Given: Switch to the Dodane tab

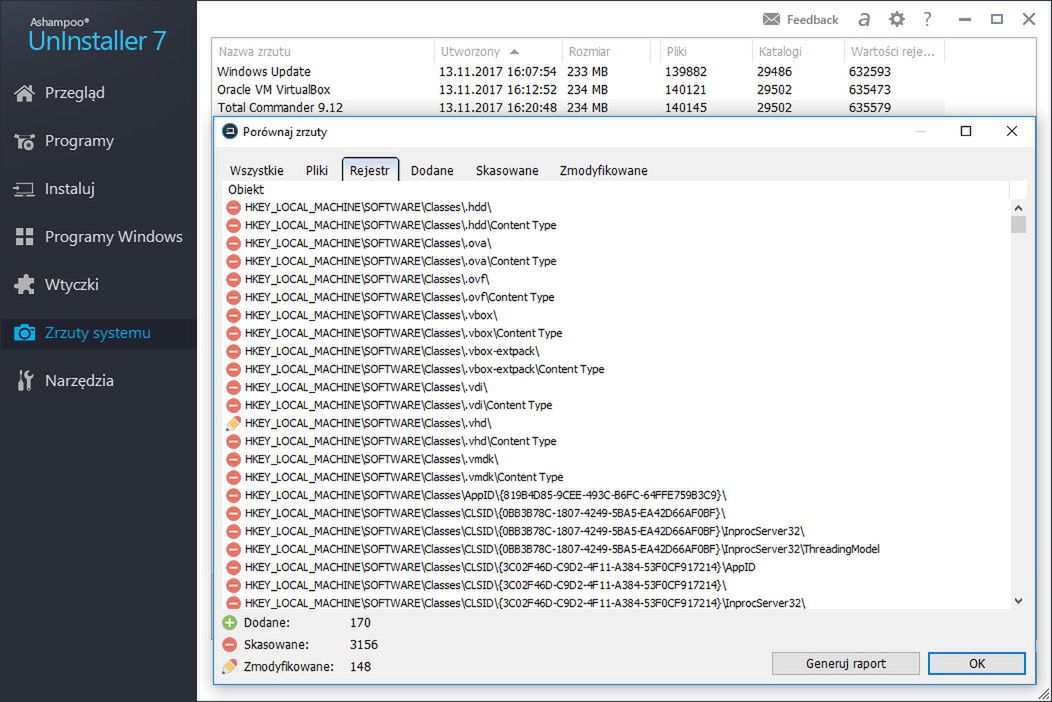Looking at the screenshot, I should [432, 170].
